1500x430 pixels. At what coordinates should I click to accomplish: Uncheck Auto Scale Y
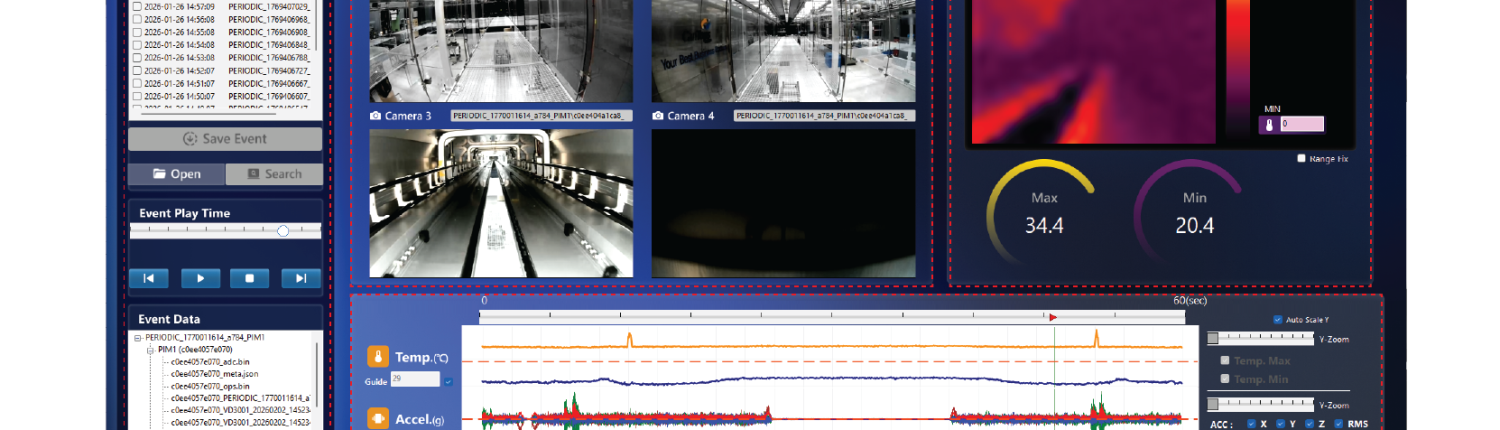[x=1278, y=320]
